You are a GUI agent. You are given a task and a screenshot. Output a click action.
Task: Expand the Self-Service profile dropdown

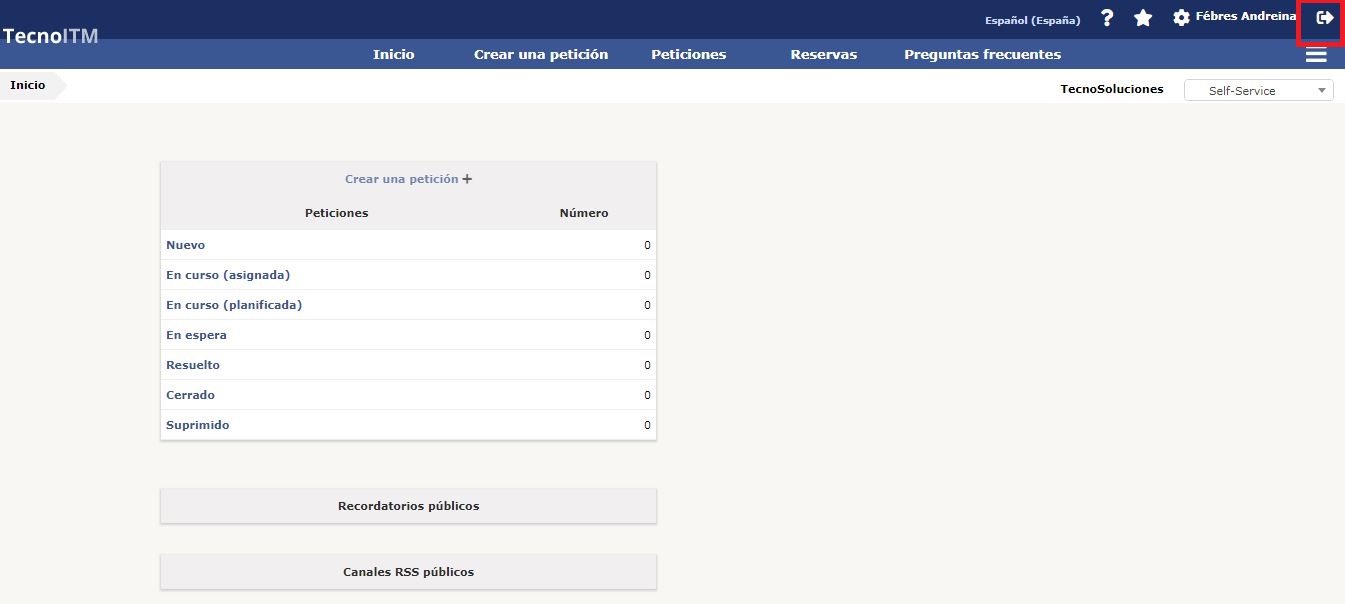coord(1258,91)
